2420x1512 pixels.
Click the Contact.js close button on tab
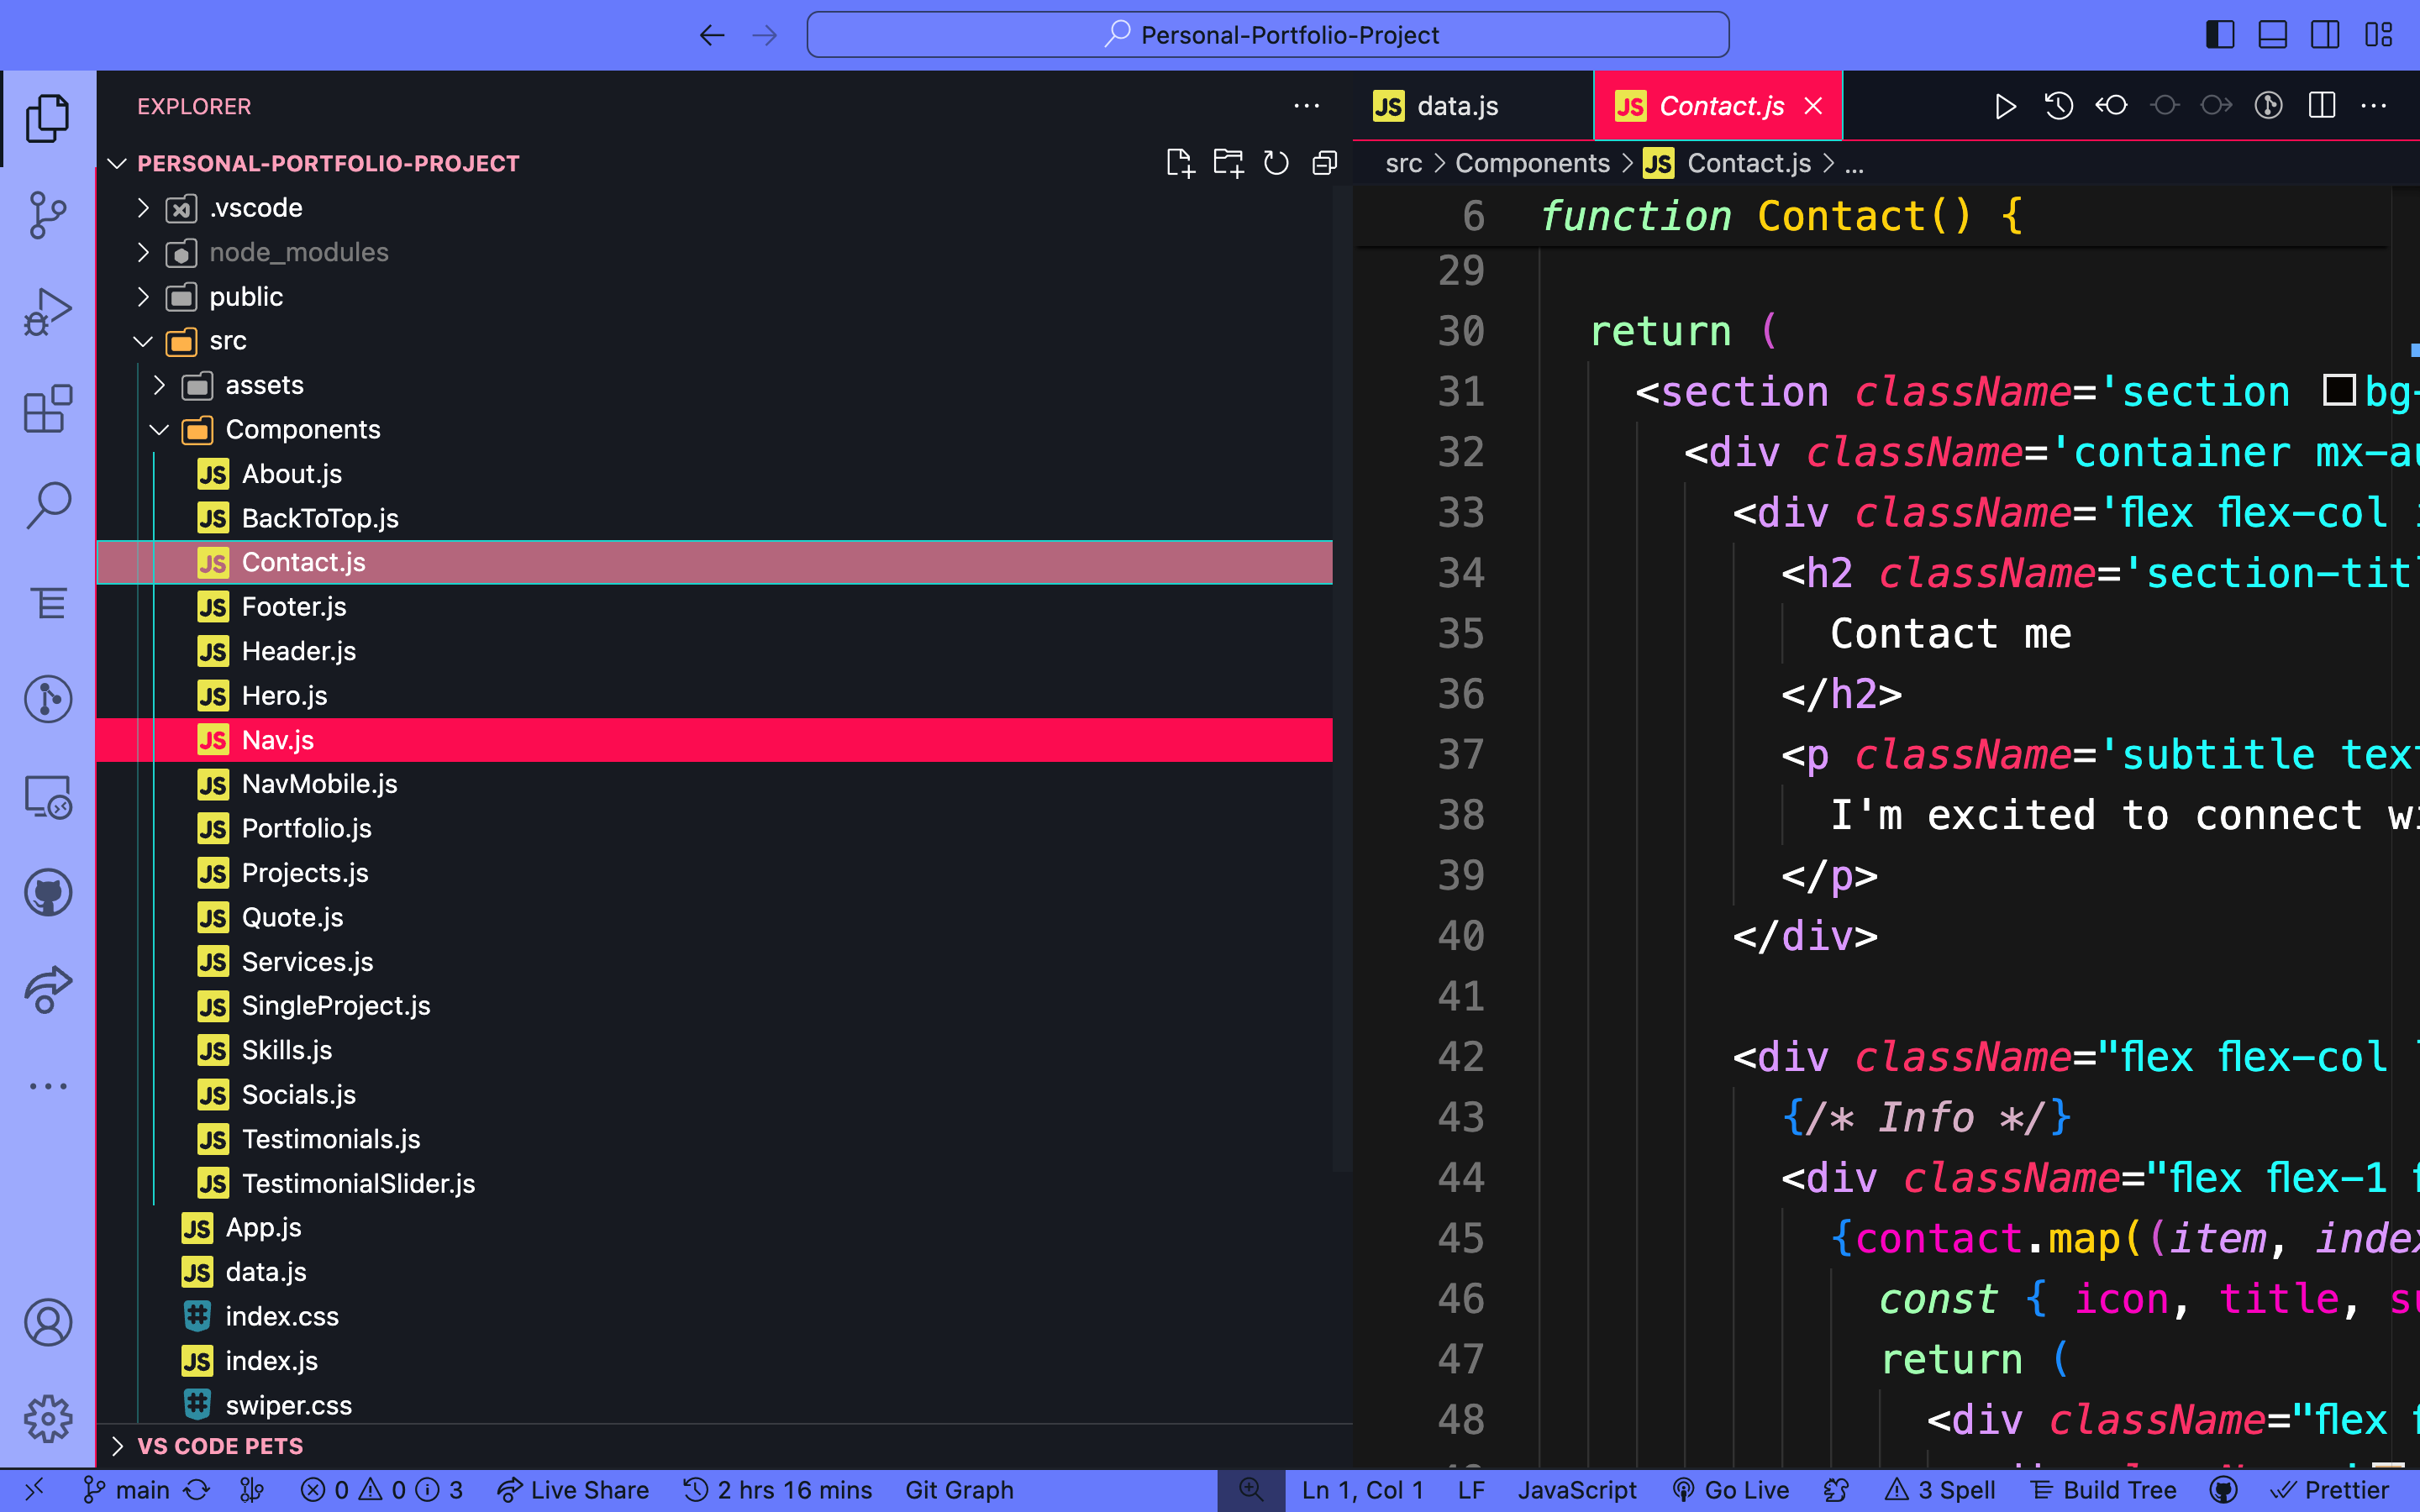(x=1813, y=106)
